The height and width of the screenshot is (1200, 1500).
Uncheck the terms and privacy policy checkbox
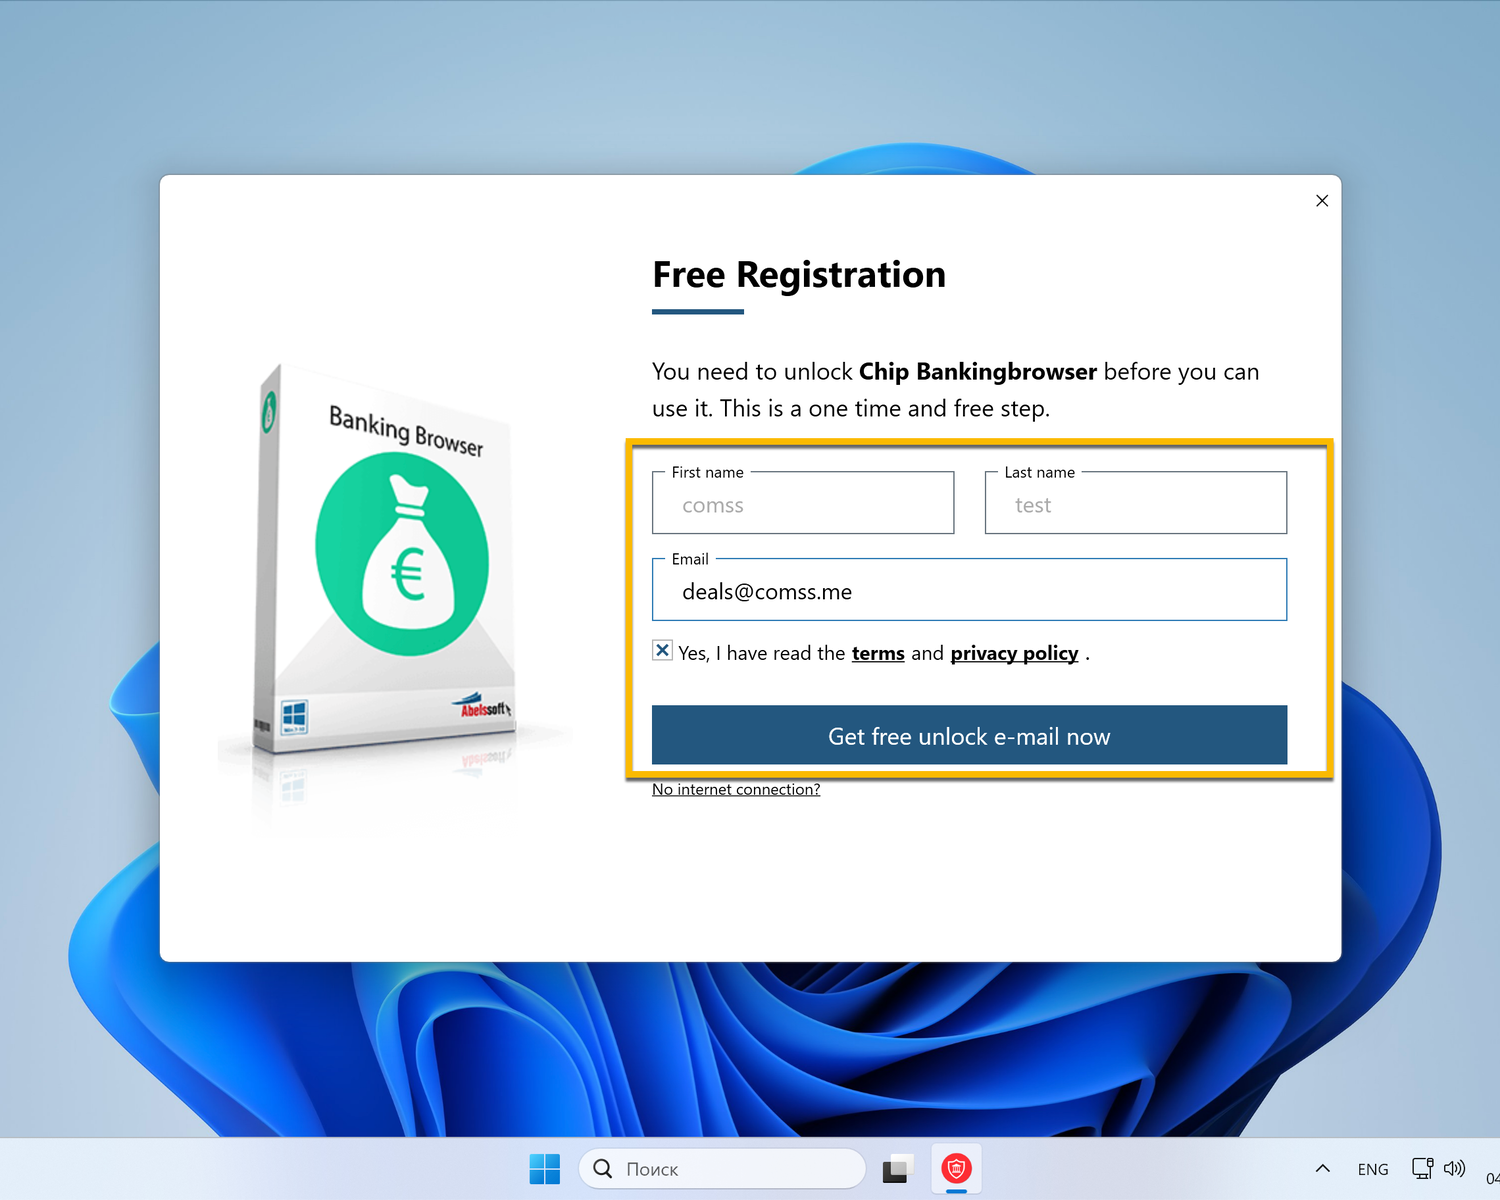(662, 650)
